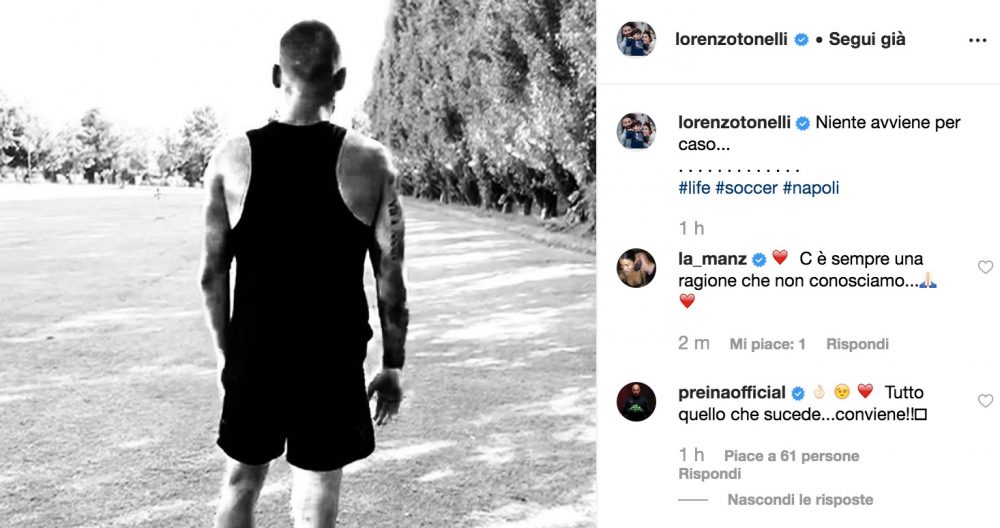Show who liked: Piace a 61 persone
1000x528 pixels.
click(x=791, y=456)
